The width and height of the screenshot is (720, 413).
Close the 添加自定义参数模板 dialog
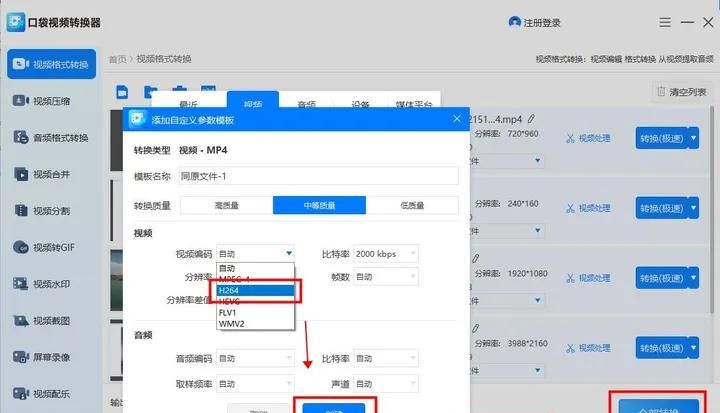[456, 119]
